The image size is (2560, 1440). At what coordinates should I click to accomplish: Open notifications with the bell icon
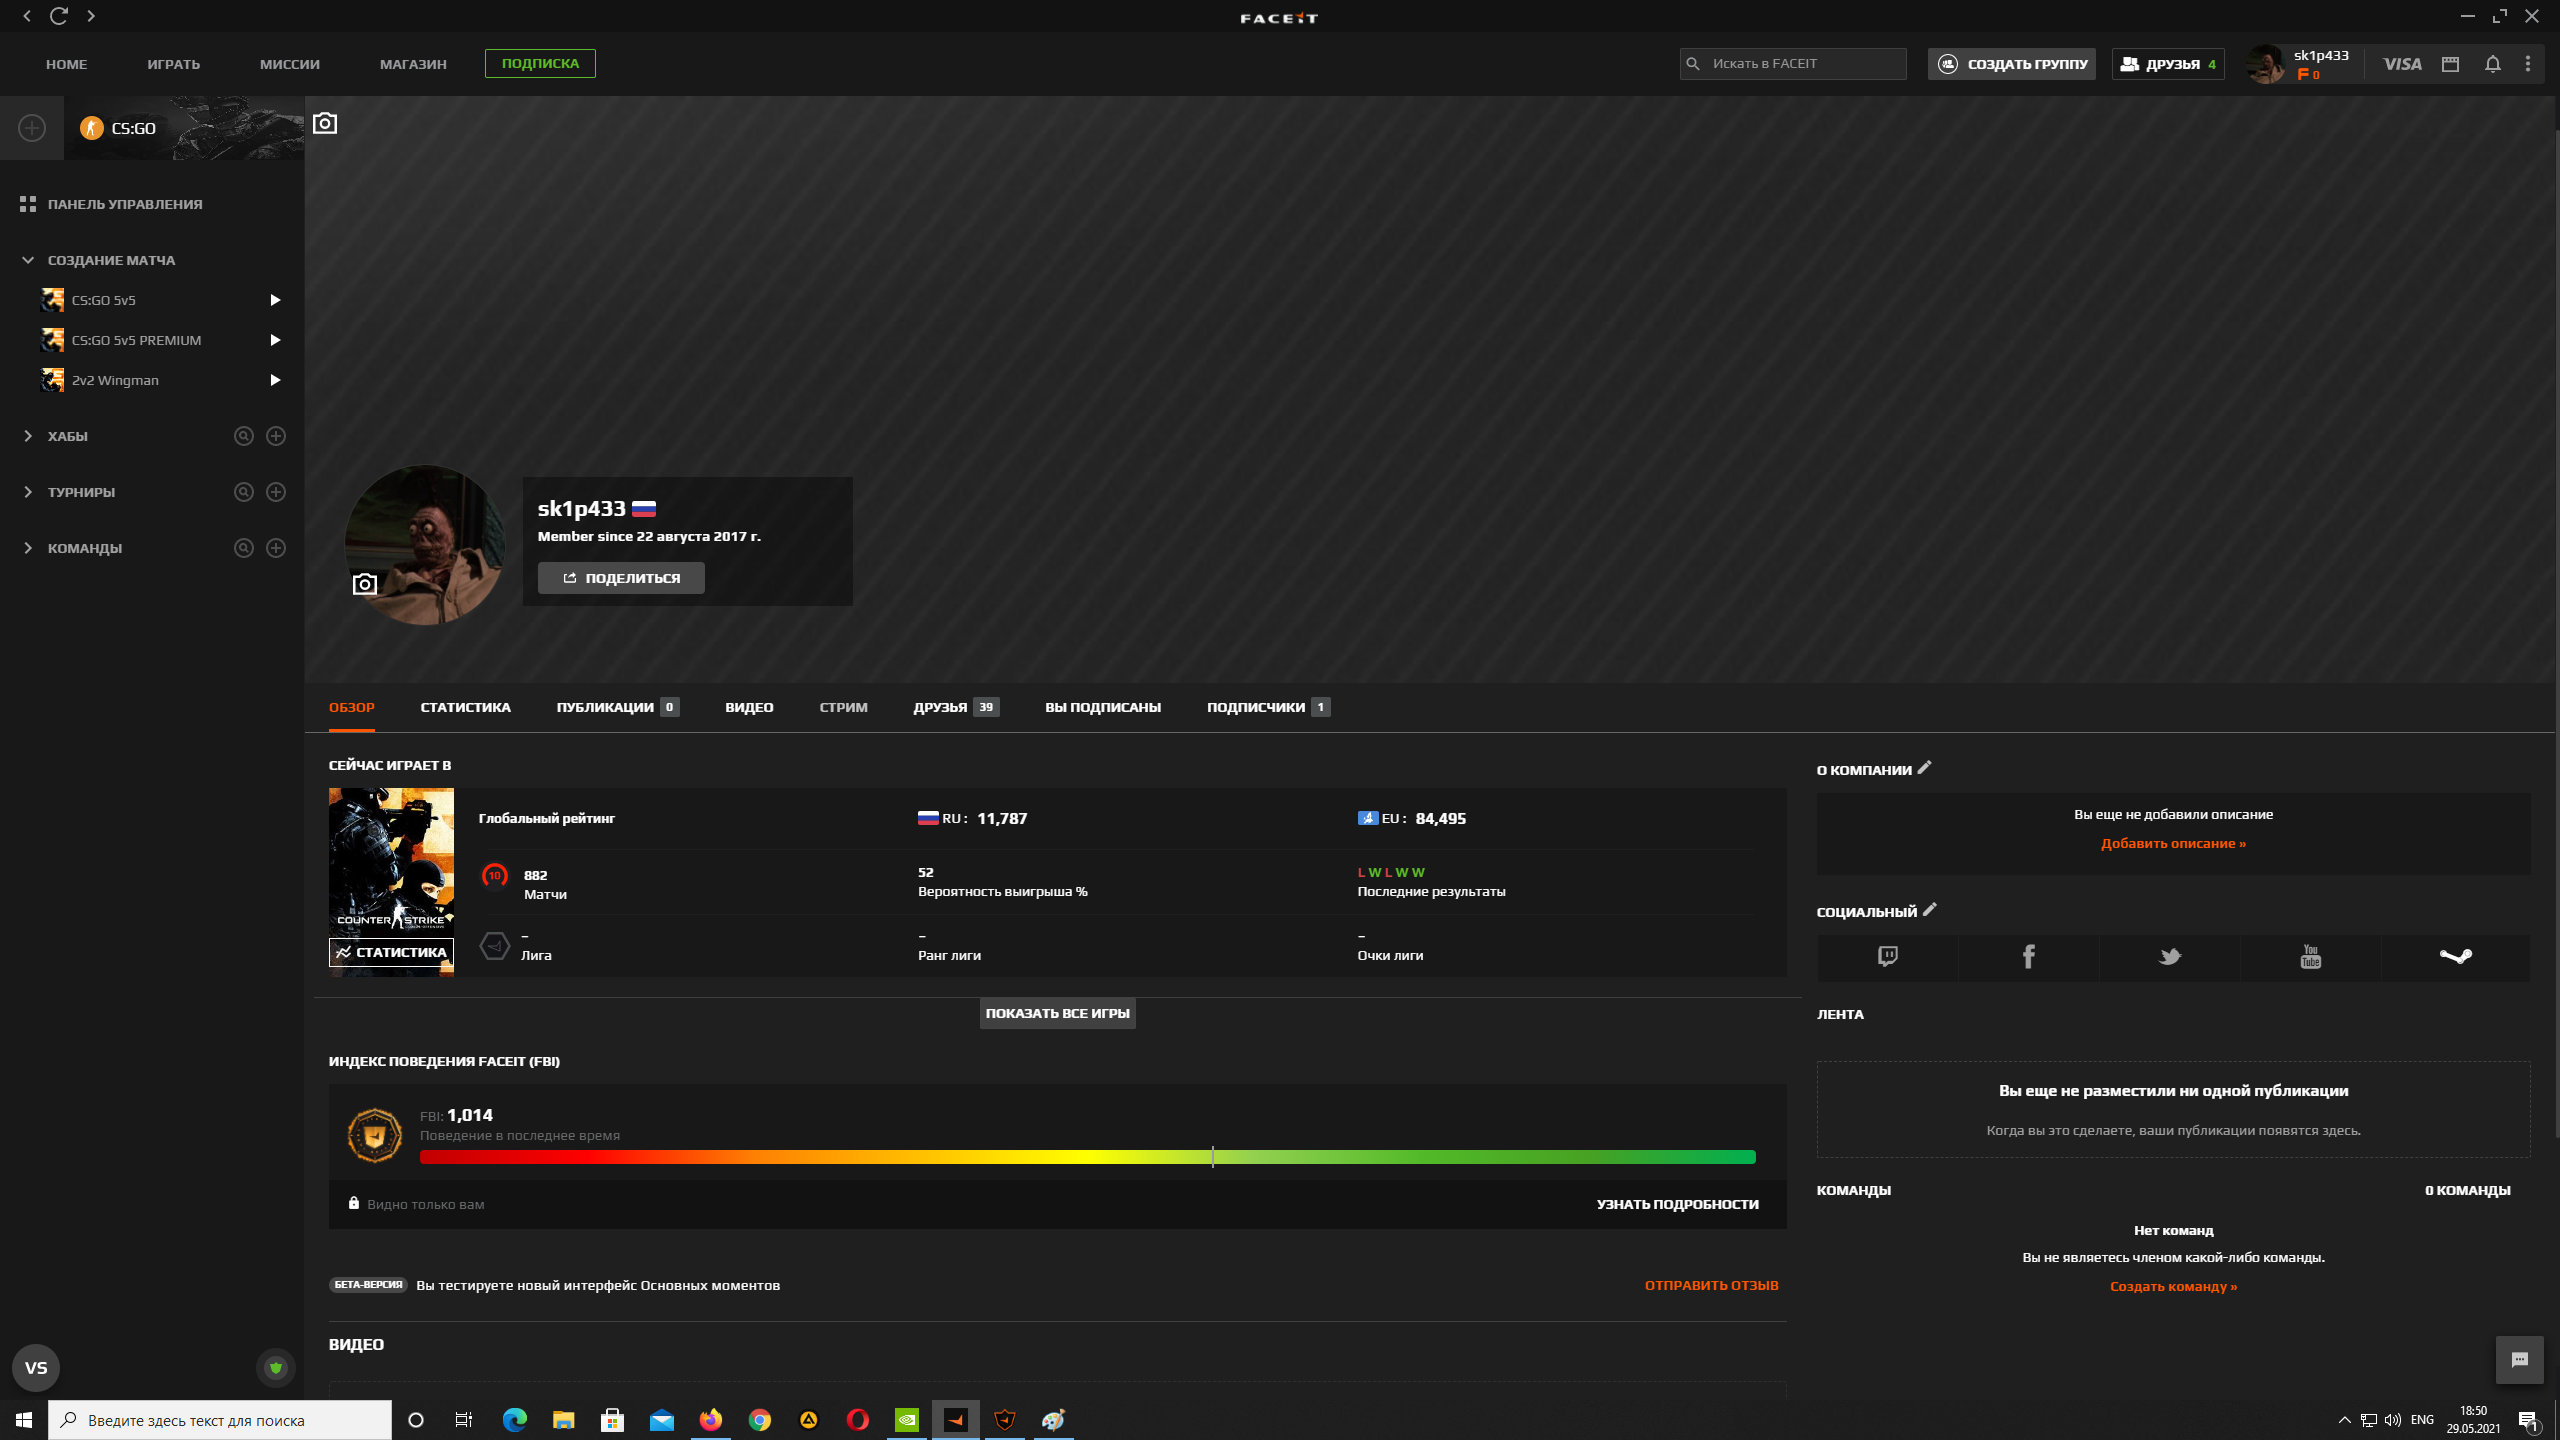(2493, 64)
